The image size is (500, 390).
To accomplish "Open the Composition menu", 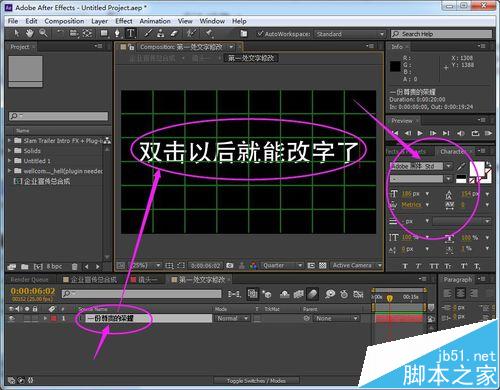I will (64, 21).
